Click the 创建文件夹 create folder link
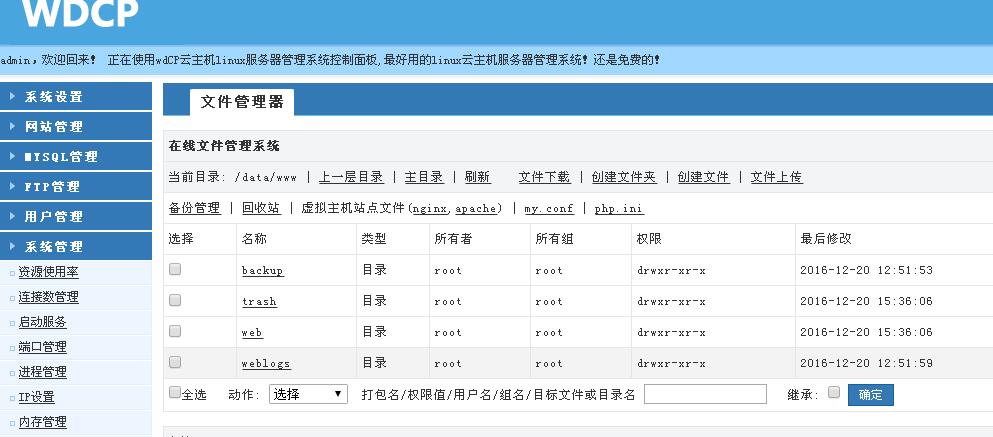The width and height of the screenshot is (993, 437). point(624,177)
